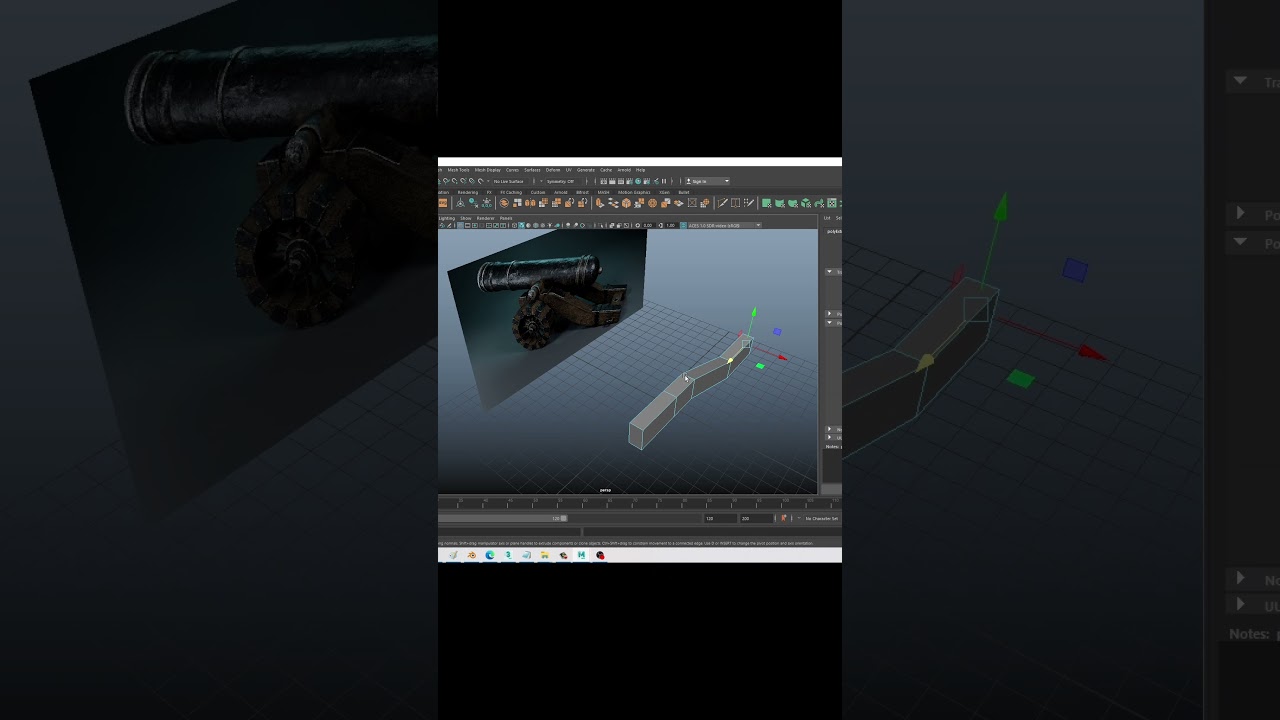Open Microsoft Edge from the taskbar
Image resolution: width=1280 pixels, height=720 pixels.
[490, 555]
